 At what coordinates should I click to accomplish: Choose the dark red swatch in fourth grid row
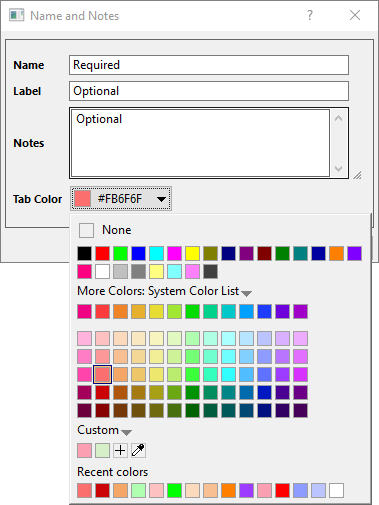(102, 392)
